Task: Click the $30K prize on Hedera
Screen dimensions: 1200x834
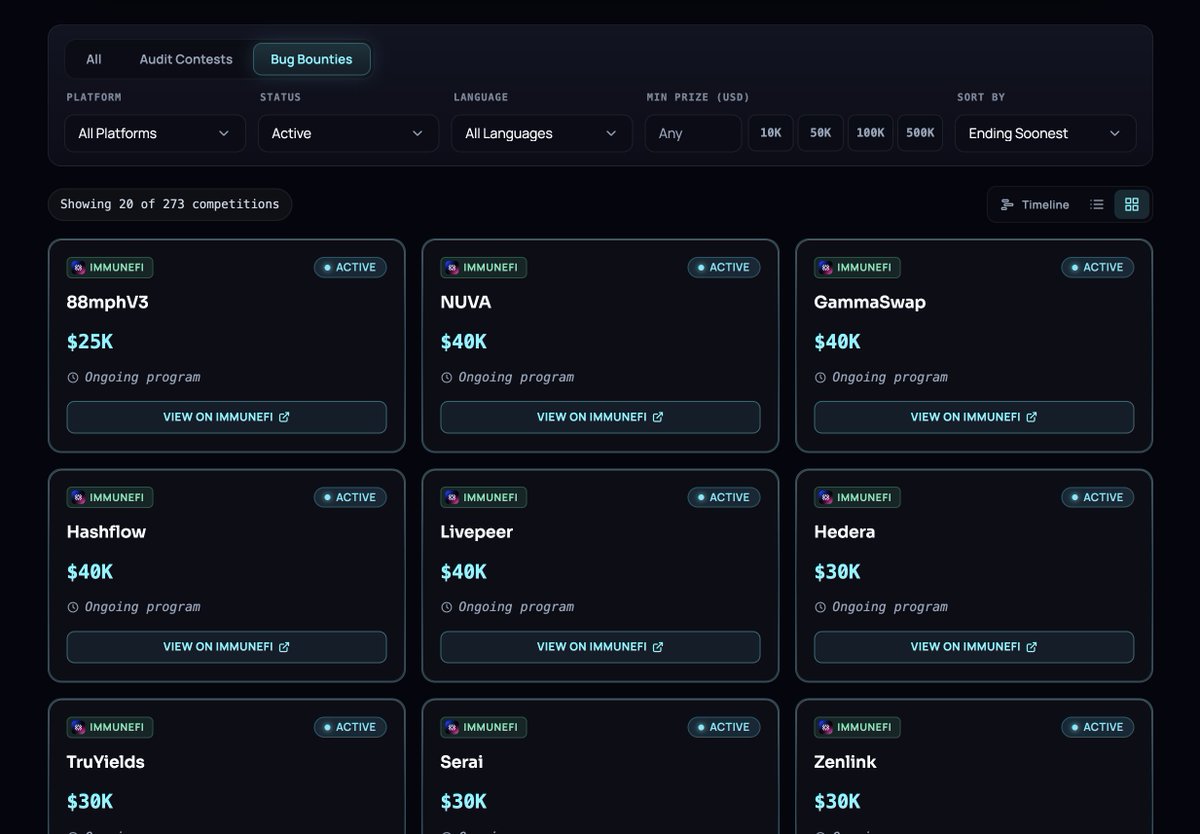Action: point(838,572)
